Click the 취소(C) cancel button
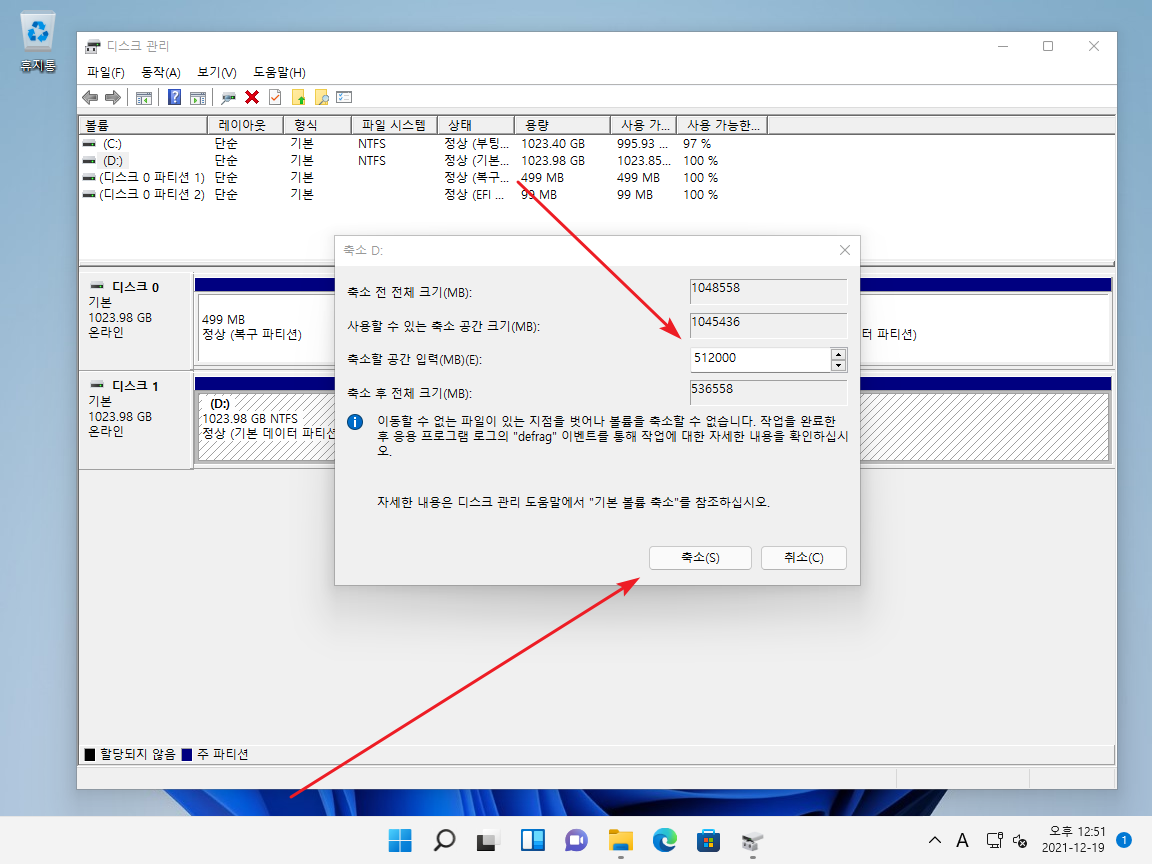This screenshot has width=1152, height=864. point(804,558)
